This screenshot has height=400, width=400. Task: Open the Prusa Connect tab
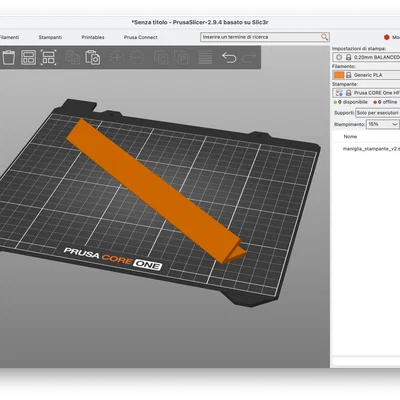coord(141,37)
